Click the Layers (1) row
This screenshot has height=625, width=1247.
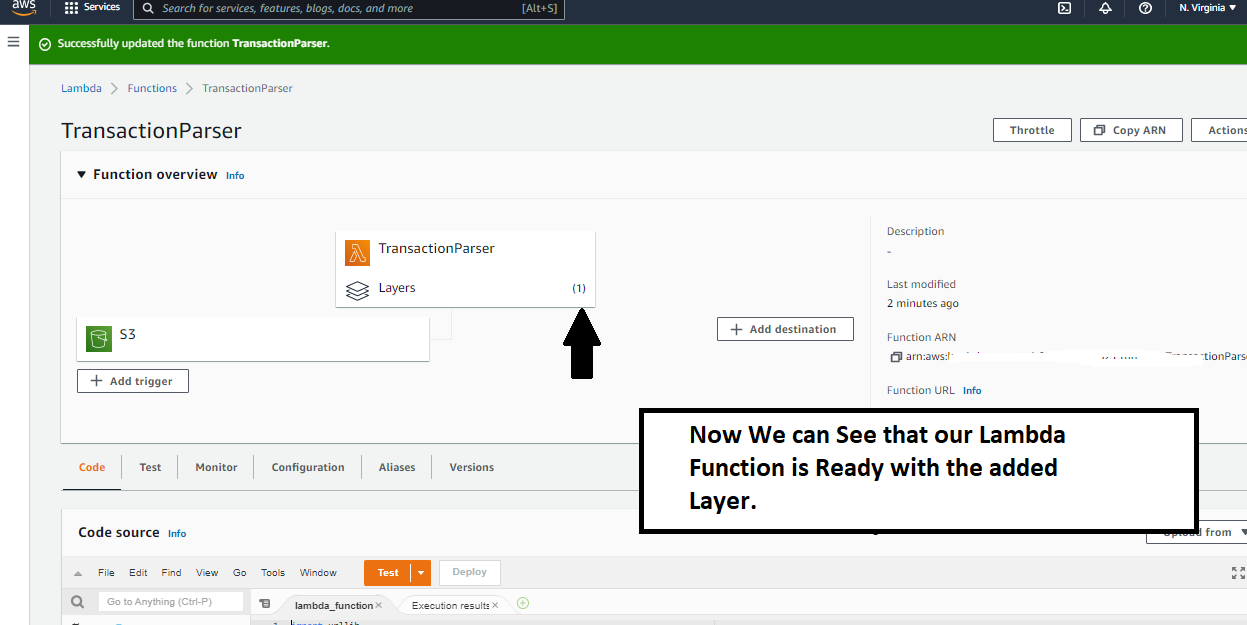point(465,288)
